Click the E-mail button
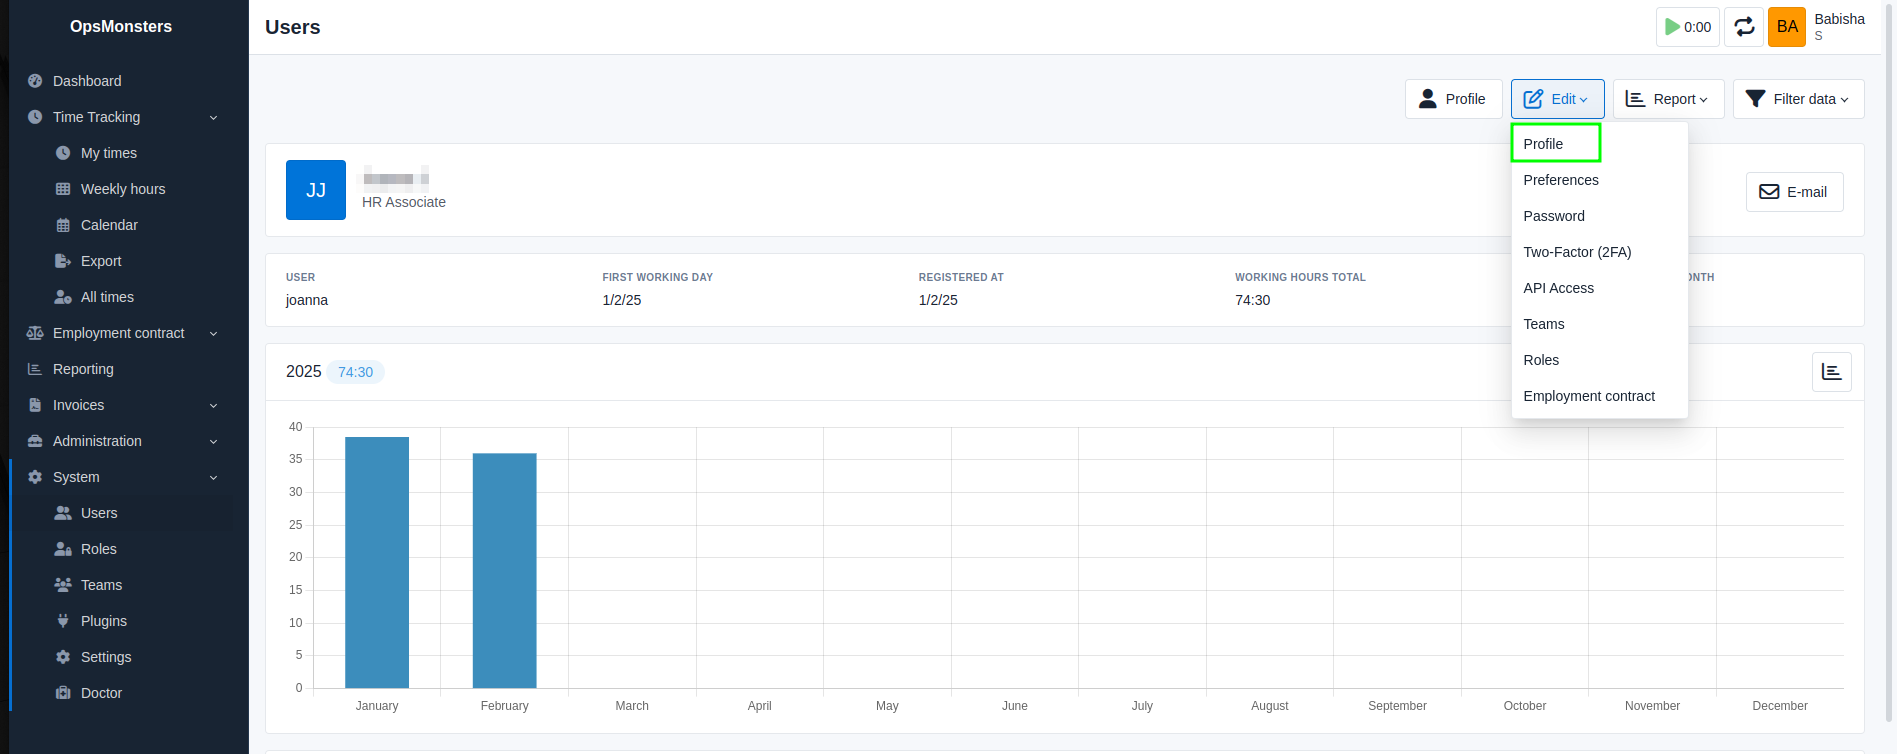 pyautogui.click(x=1794, y=192)
